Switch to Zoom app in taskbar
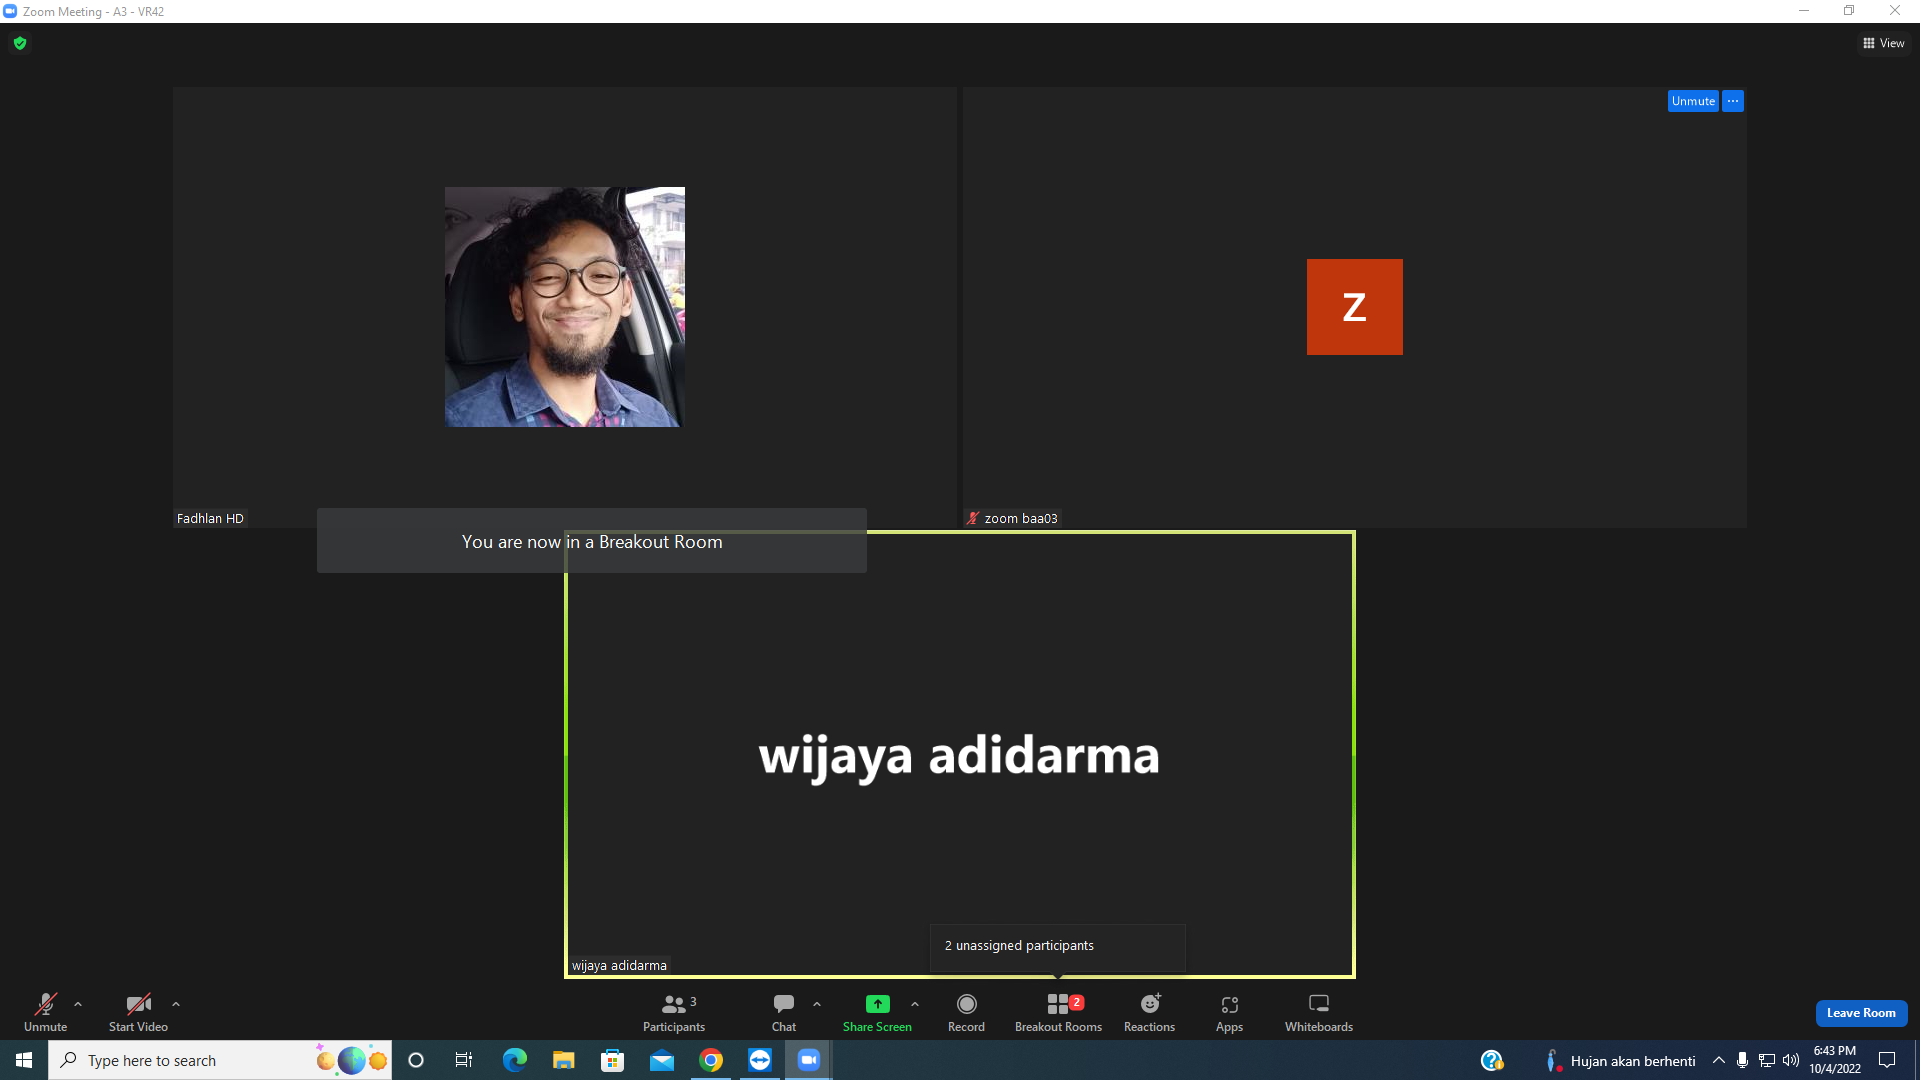The height and width of the screenshot is (1080, 1920). (x=809, y=1060)
